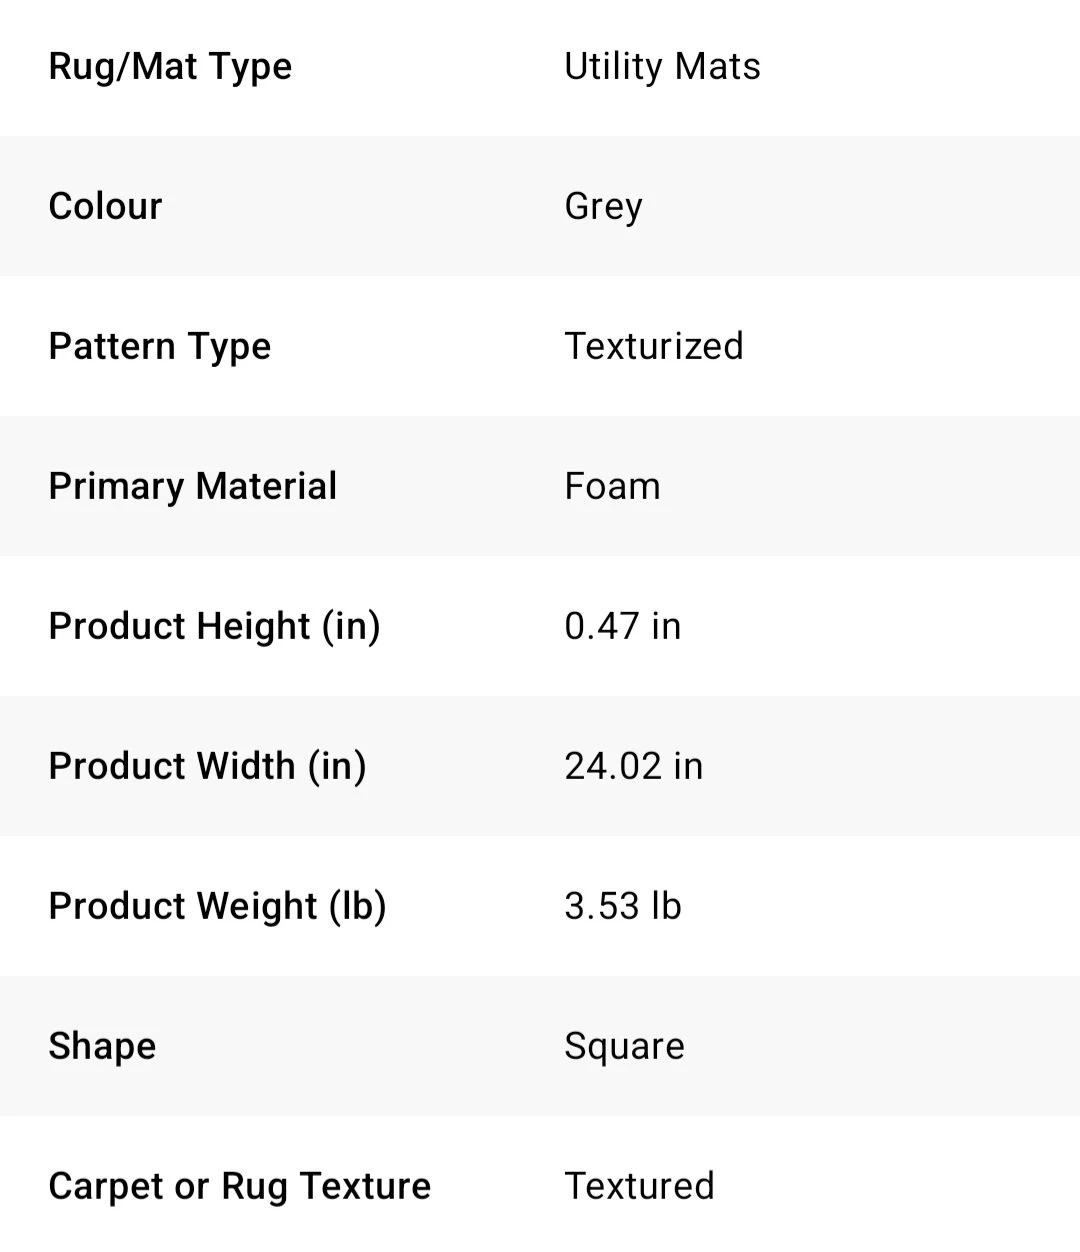Screen dimensions: 1080x1252
Task: Click the 'Primary Material' label
Action: pos(193,487)
